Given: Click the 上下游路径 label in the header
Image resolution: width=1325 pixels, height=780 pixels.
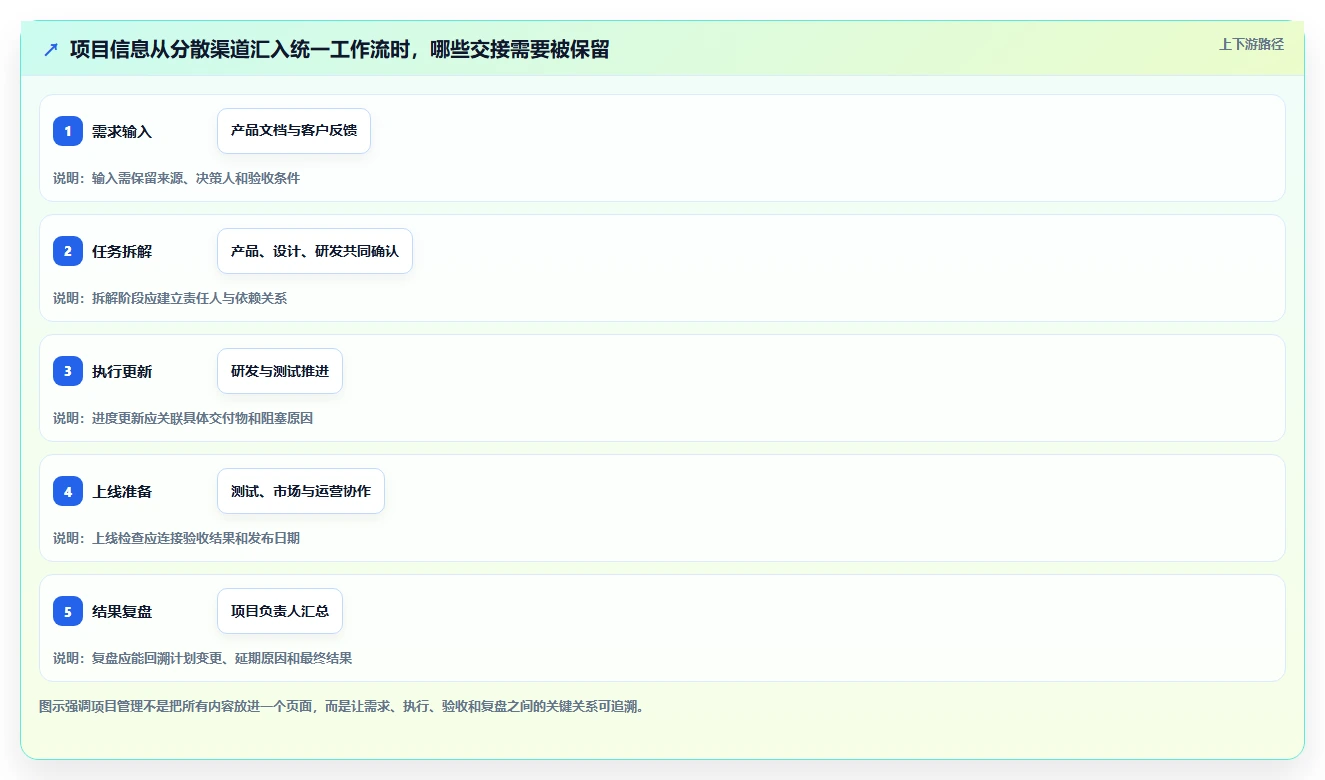Looking at the screenshot, I should pyautogui.click(x=1251, y=44).
